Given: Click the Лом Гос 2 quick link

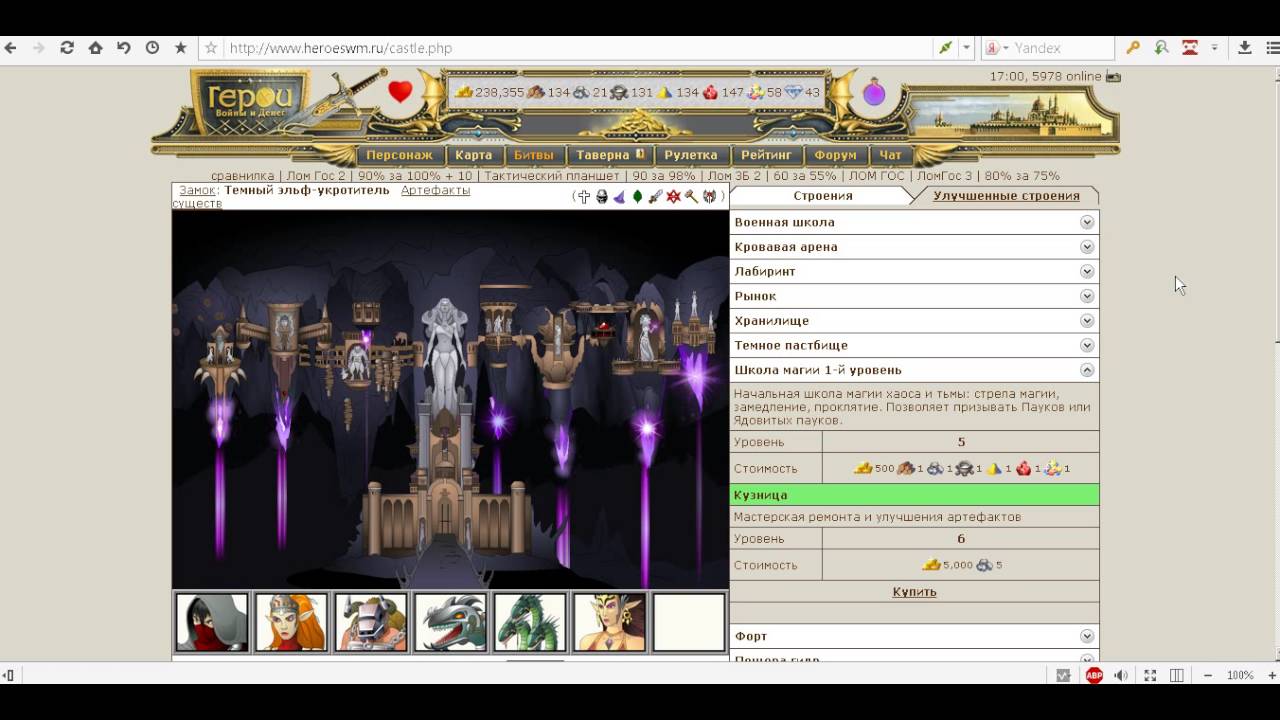Looking at the screenshot, I should (x=315, y=176).
